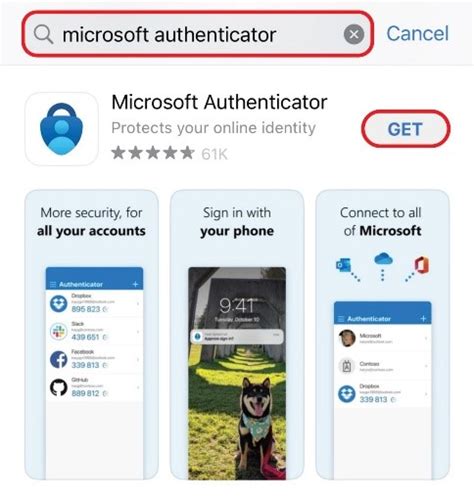Open the 'More security, for all your accounts' screenshot
This screenshot has height=499, width=474.
tap(91, 335)
